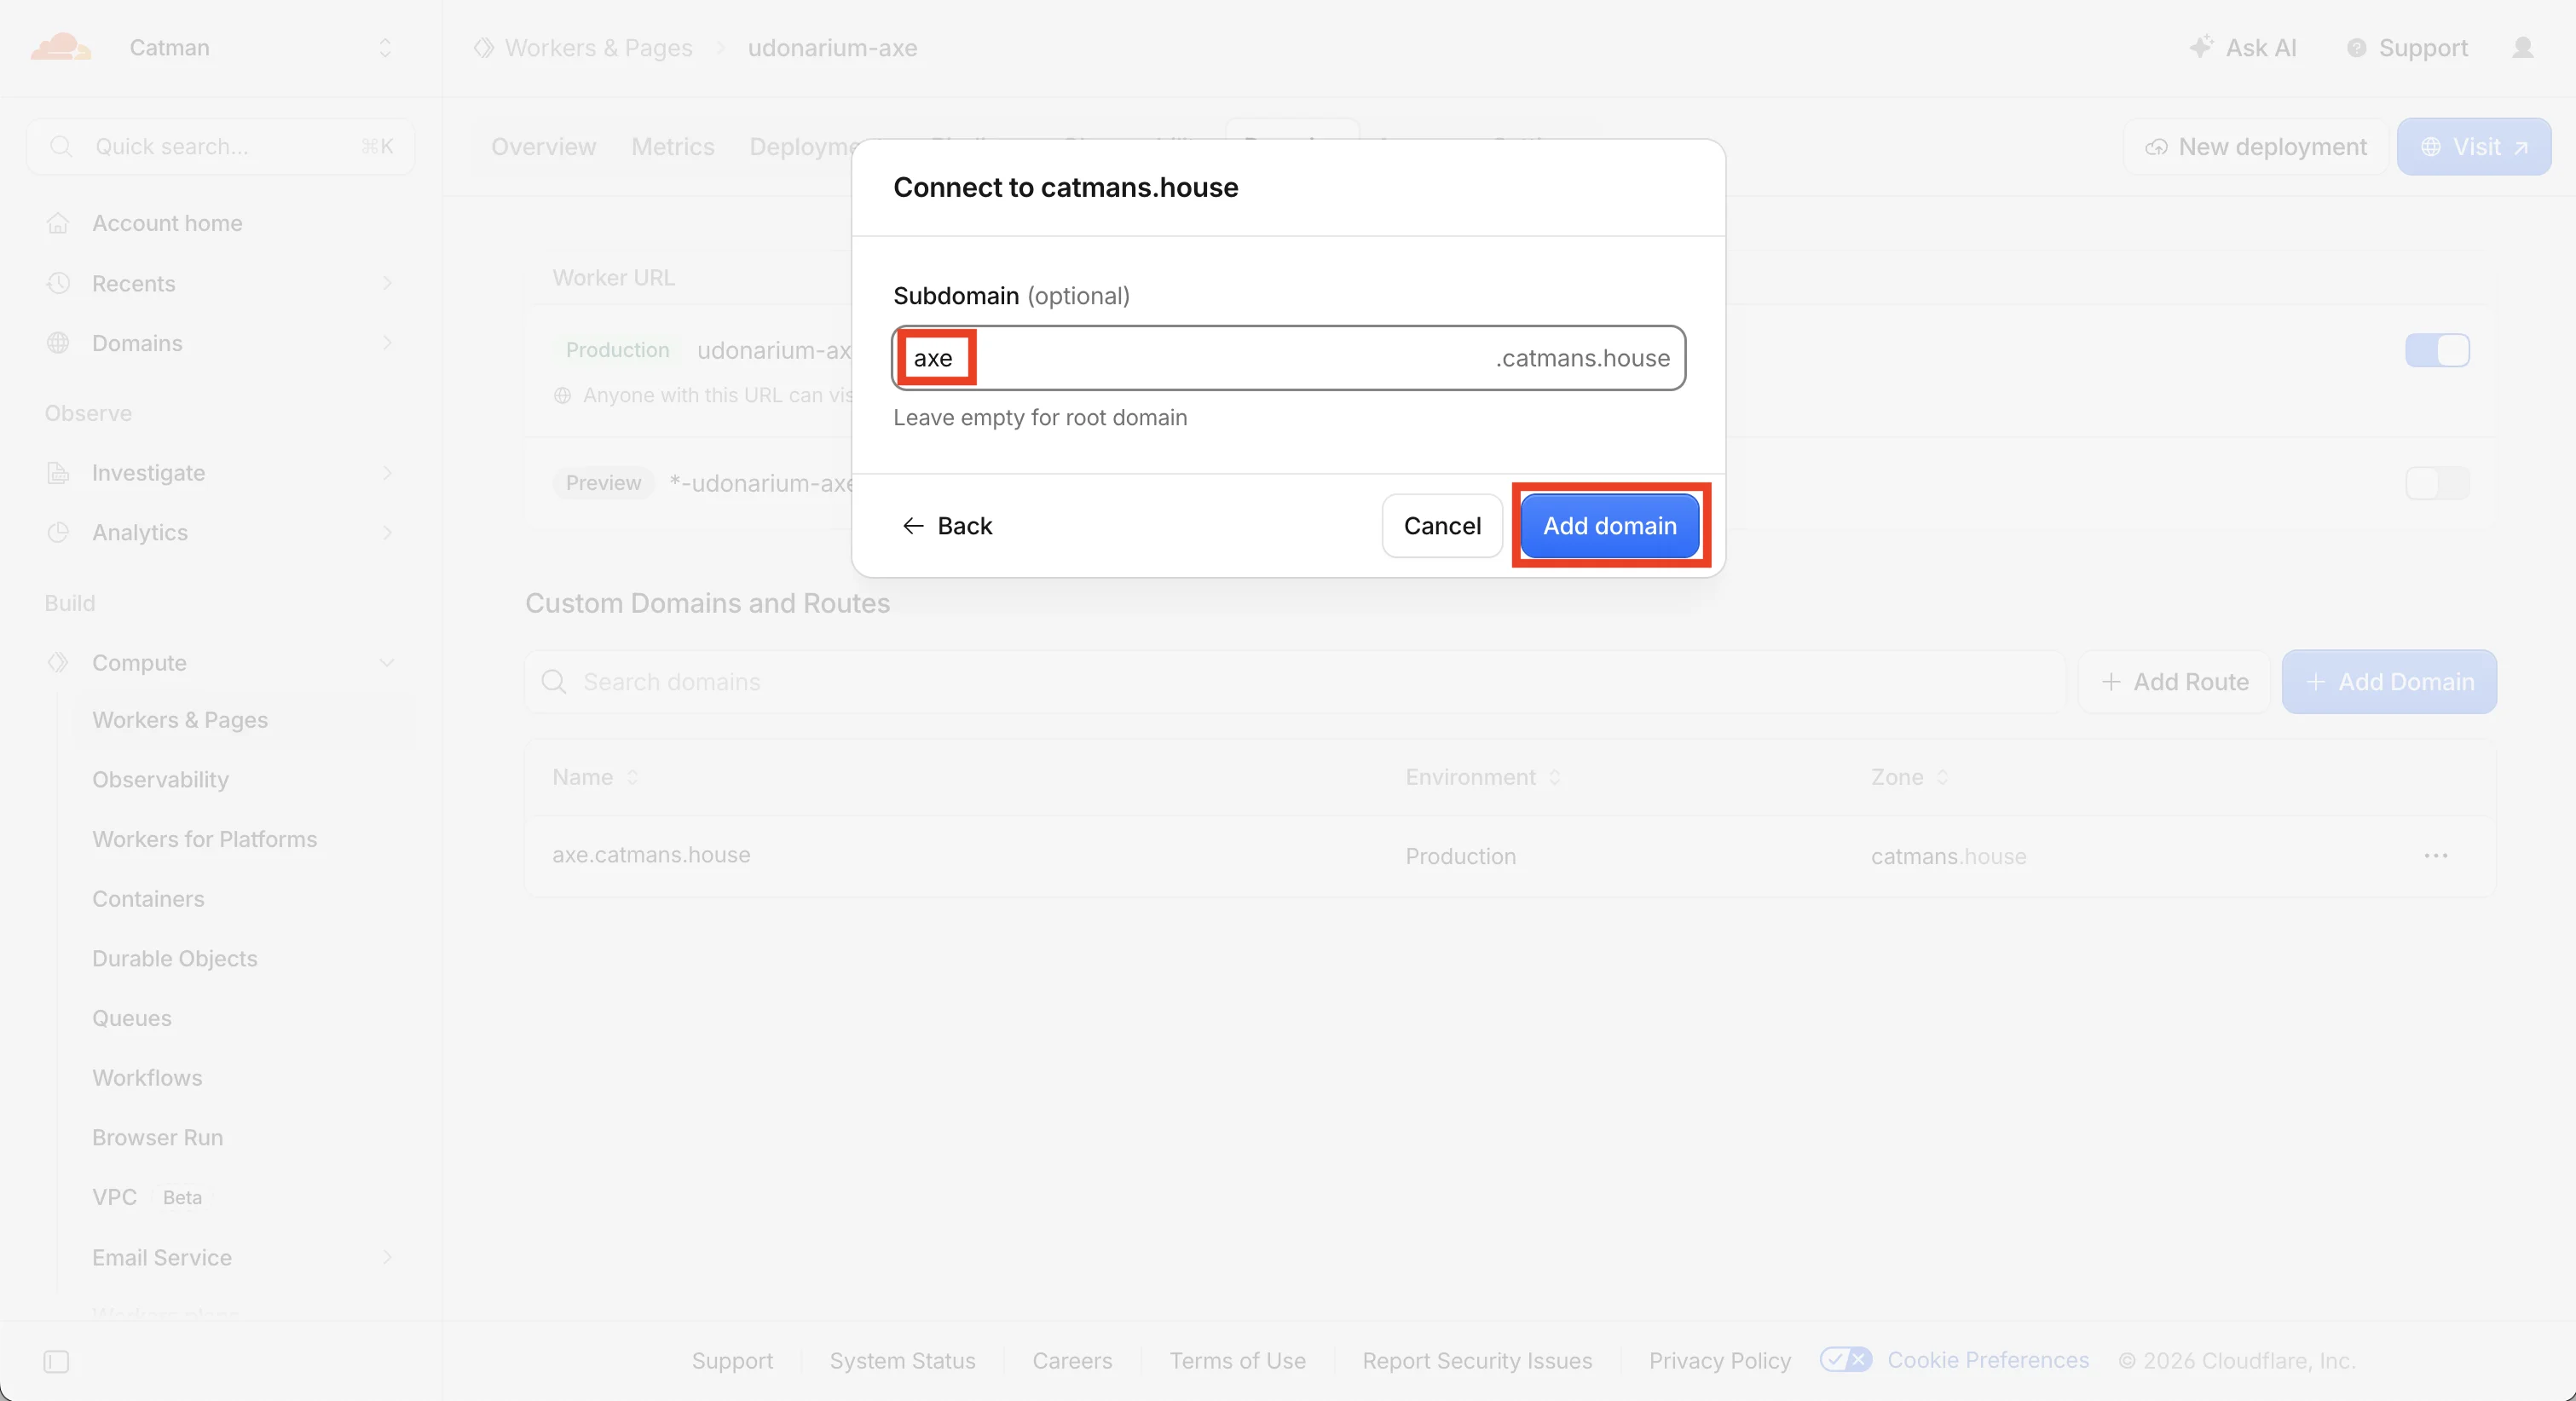Open Browser Run in sidebar
Image resolution: width=2576 pixels, height=1401 pixels.
157,1137
